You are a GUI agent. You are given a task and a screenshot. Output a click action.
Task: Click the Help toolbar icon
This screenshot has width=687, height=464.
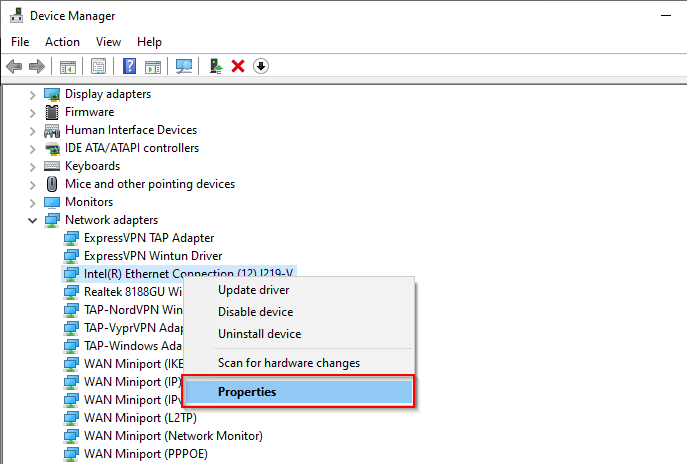(129, 66)
